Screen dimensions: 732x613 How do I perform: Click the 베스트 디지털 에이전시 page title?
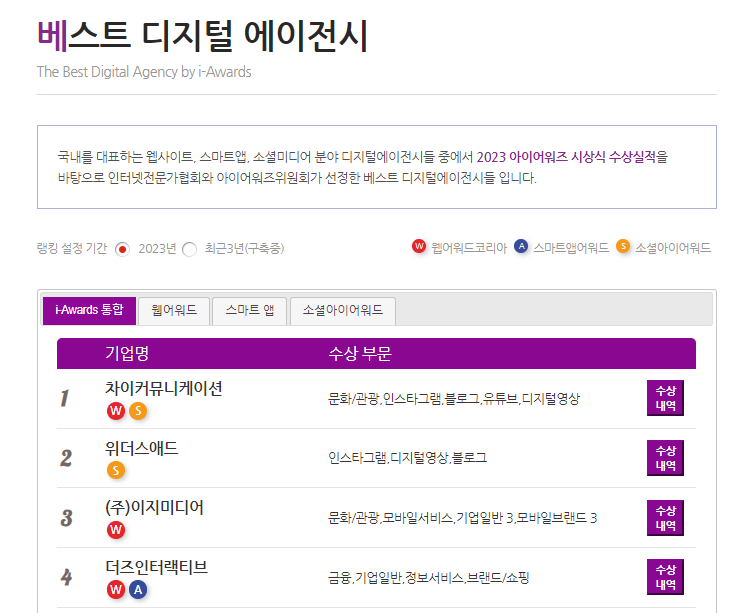(x=203, y=35)
